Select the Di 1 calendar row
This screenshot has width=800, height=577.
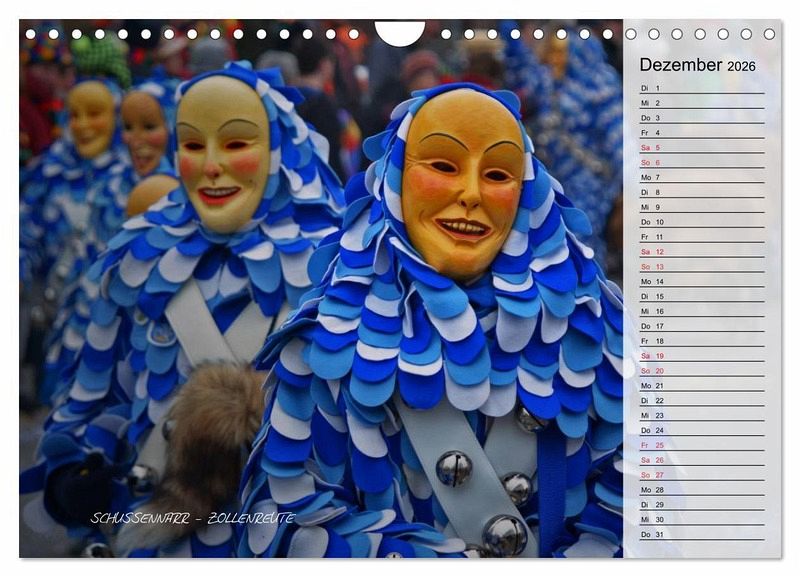(700, 88)
